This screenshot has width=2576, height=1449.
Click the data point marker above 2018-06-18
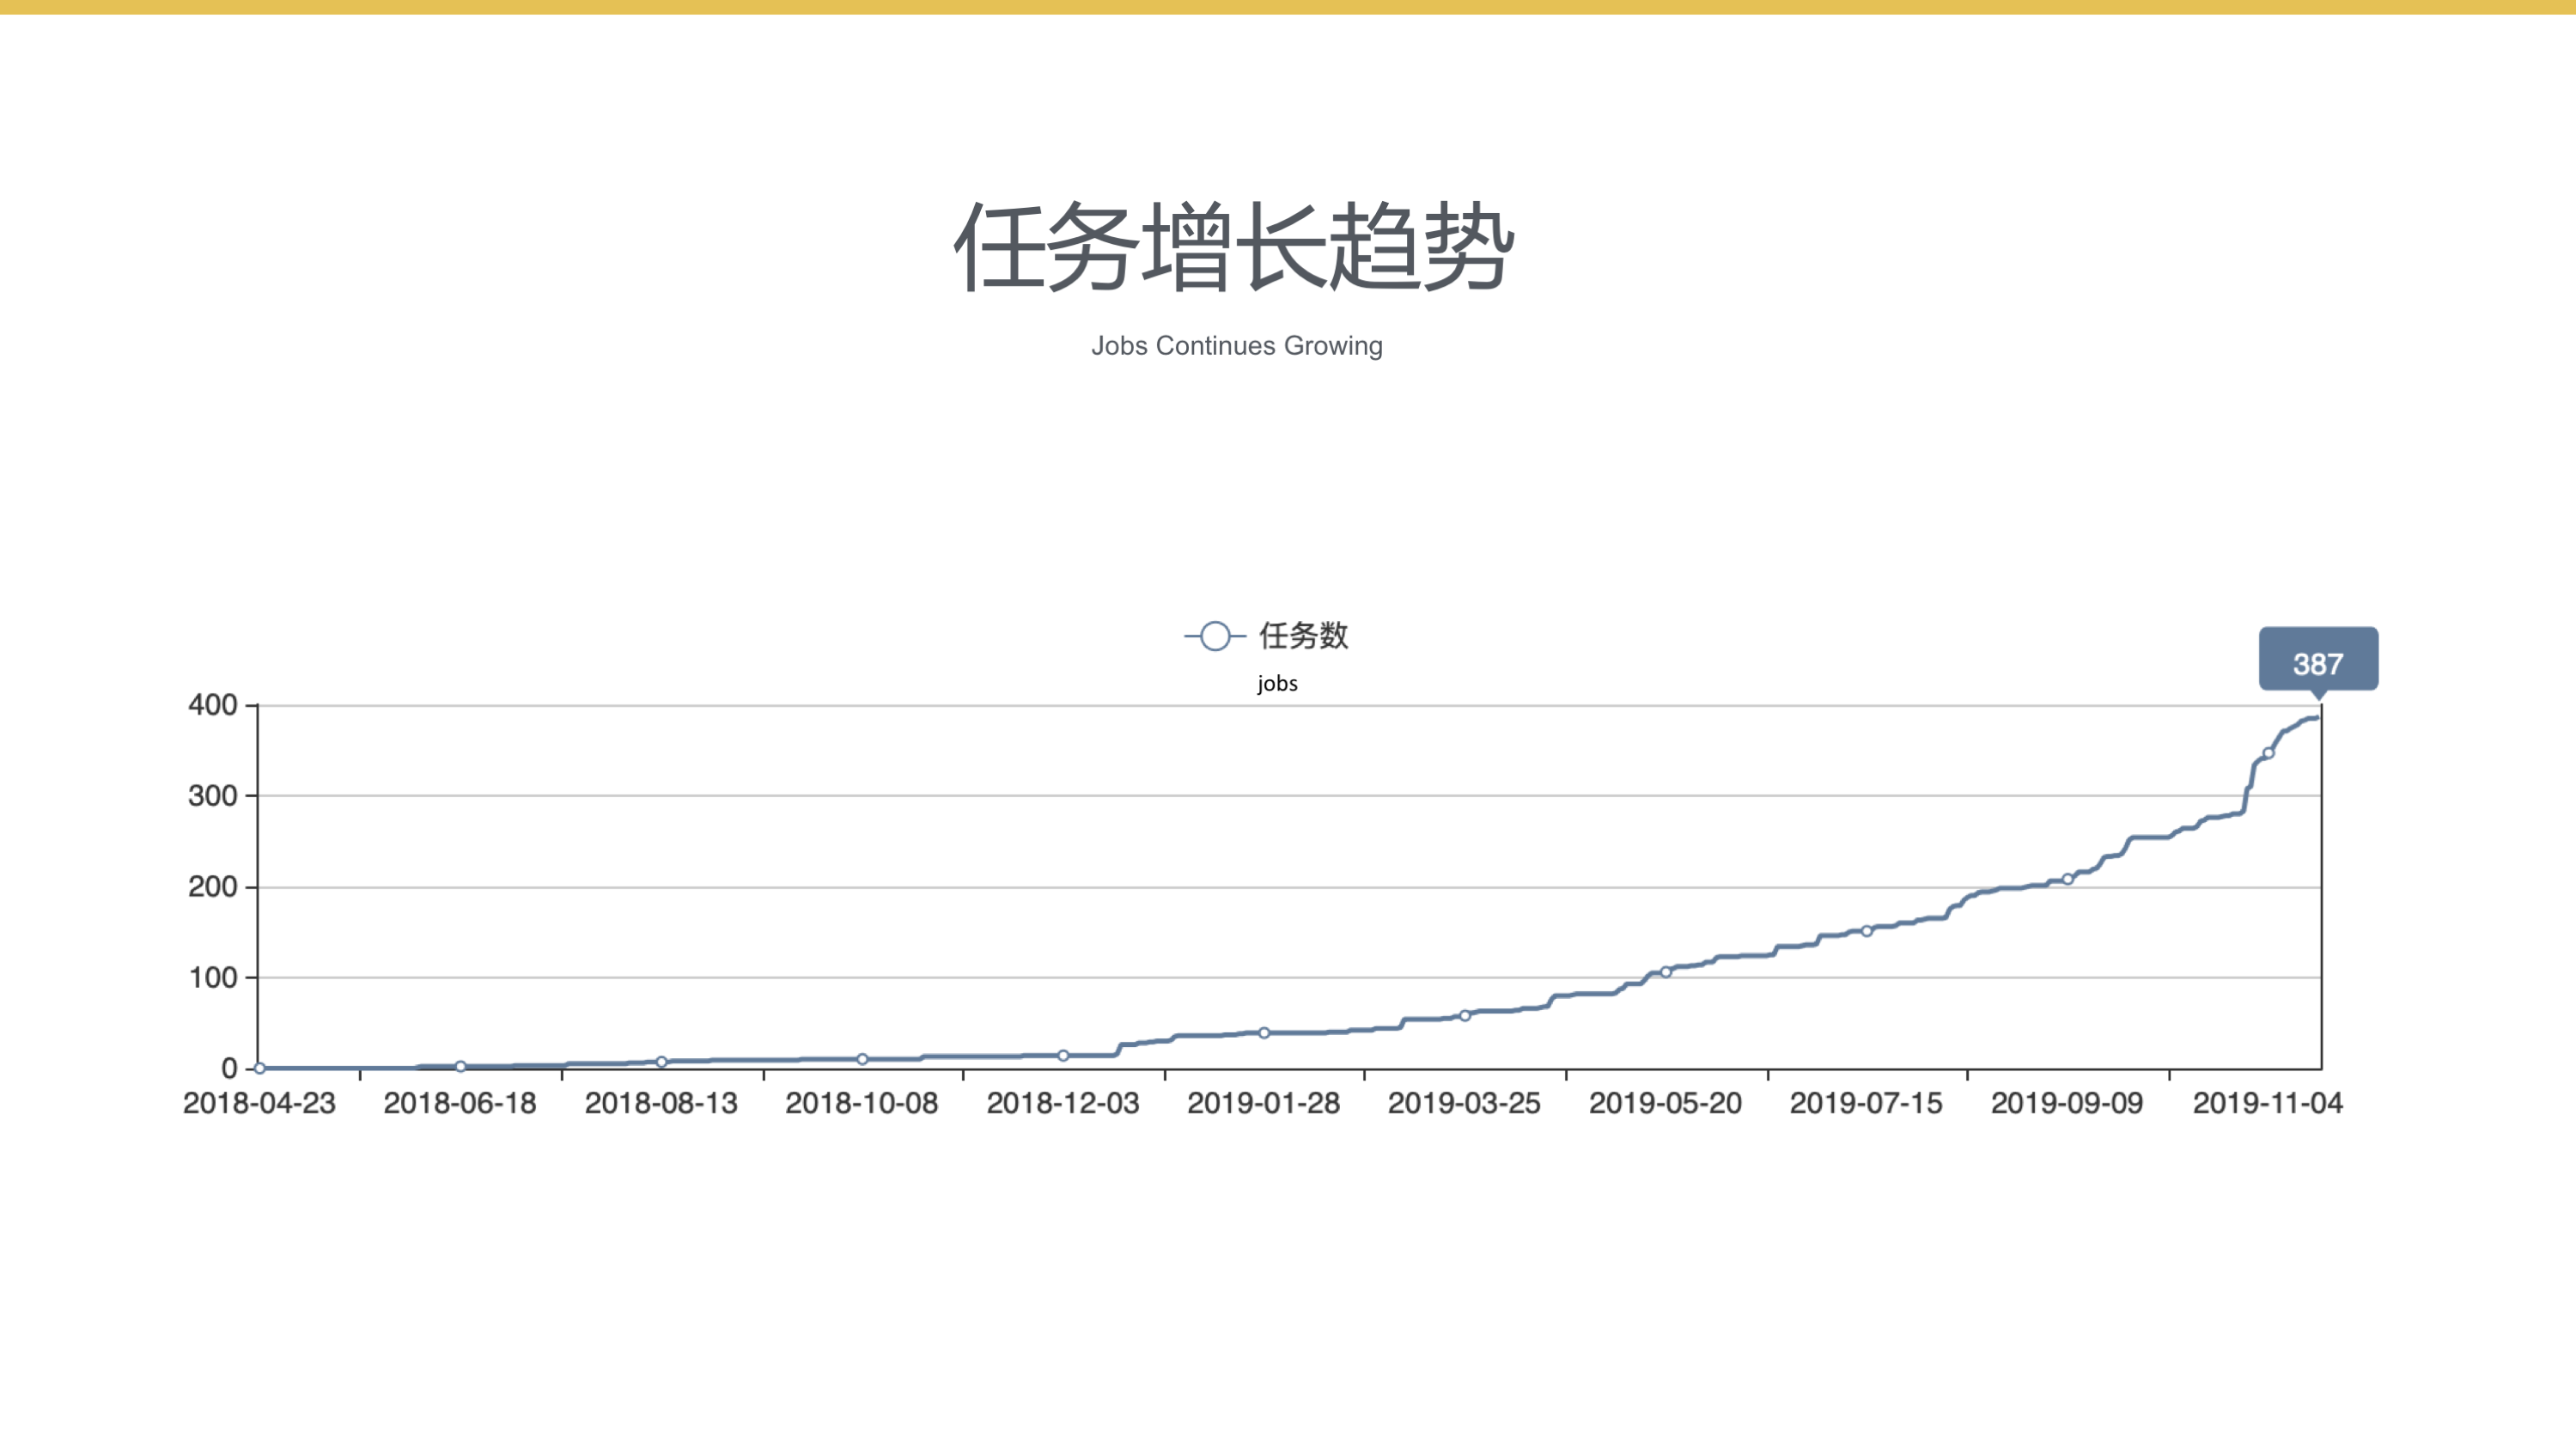pos(460,1067)
